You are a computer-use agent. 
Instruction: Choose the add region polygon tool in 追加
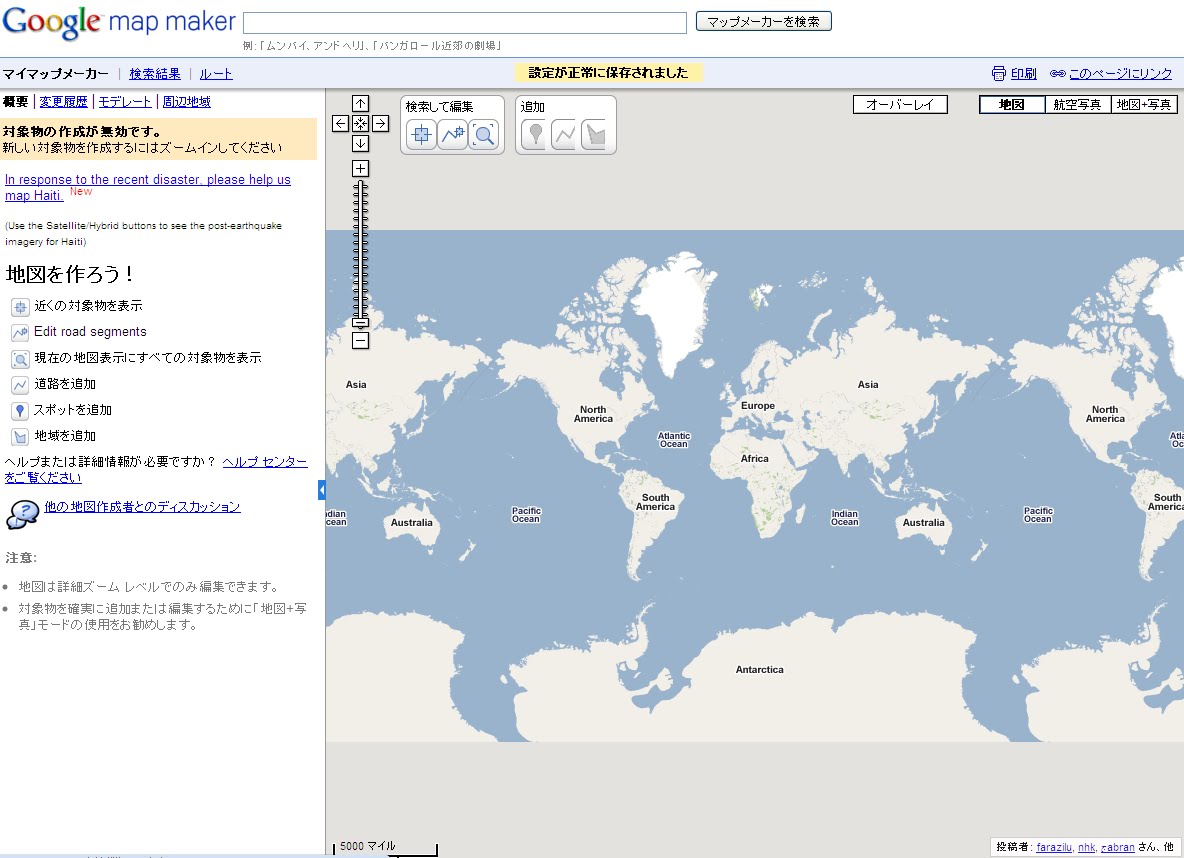[595, 134]
